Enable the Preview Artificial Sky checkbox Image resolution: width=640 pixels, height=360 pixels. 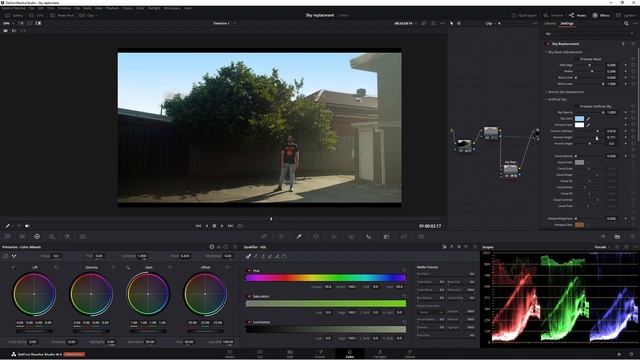point(577,106)
